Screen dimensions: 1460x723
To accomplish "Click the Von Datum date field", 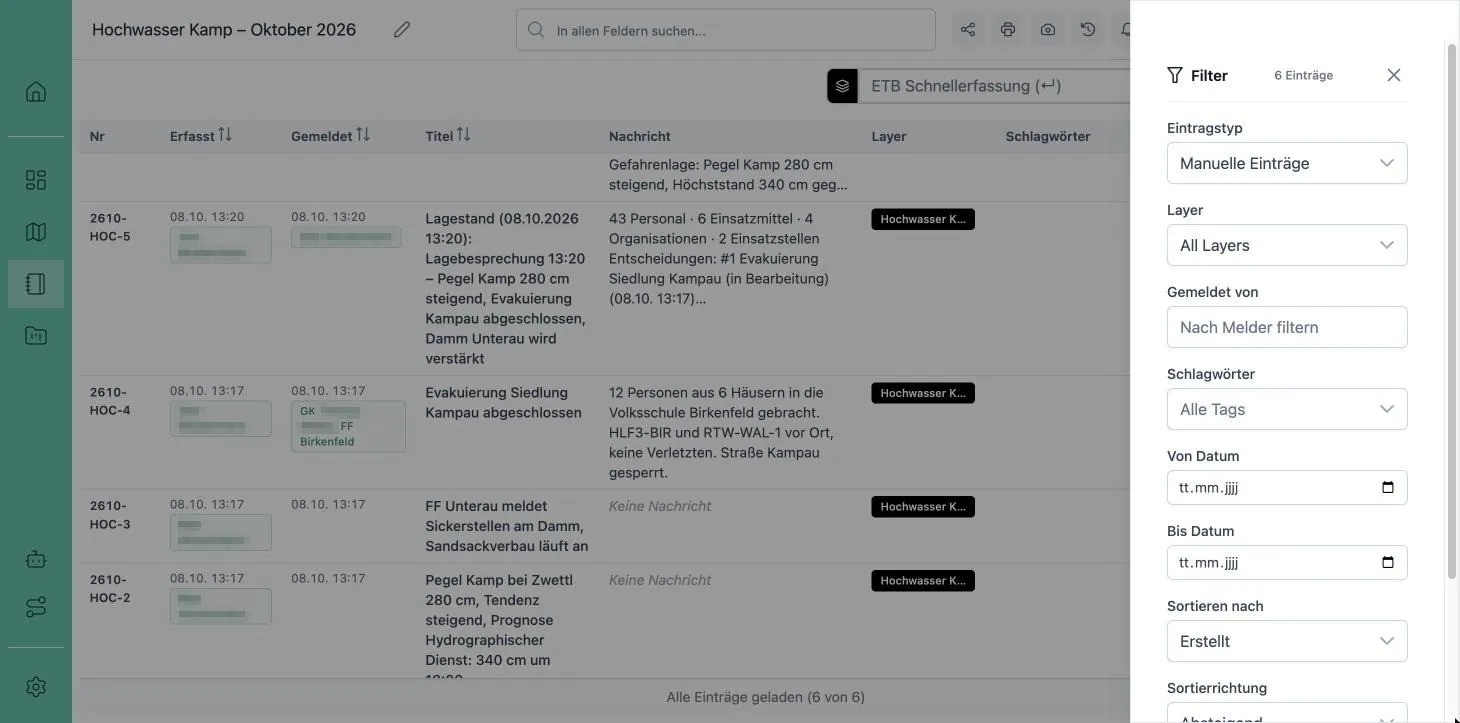I will click(x=1287, y=488).
